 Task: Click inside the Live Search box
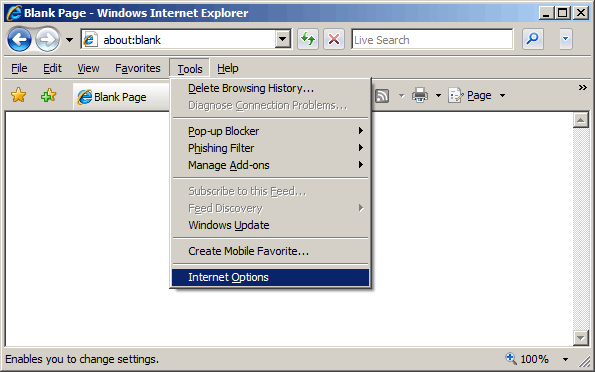pos(432,39)
